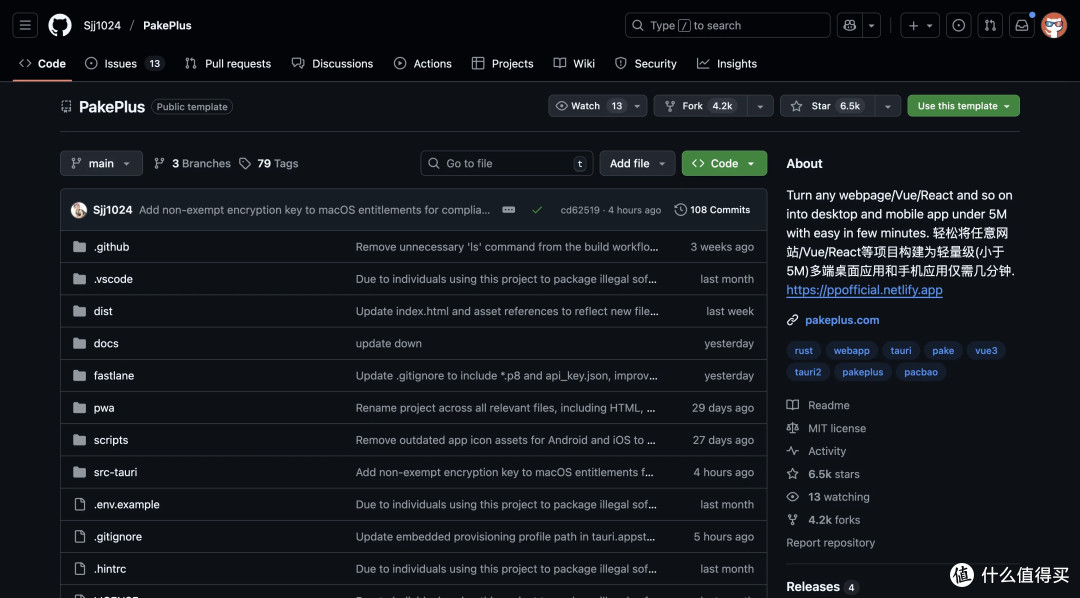
Task: Open the Issues inbox icon in the header
Action: (x=958, y=25)
